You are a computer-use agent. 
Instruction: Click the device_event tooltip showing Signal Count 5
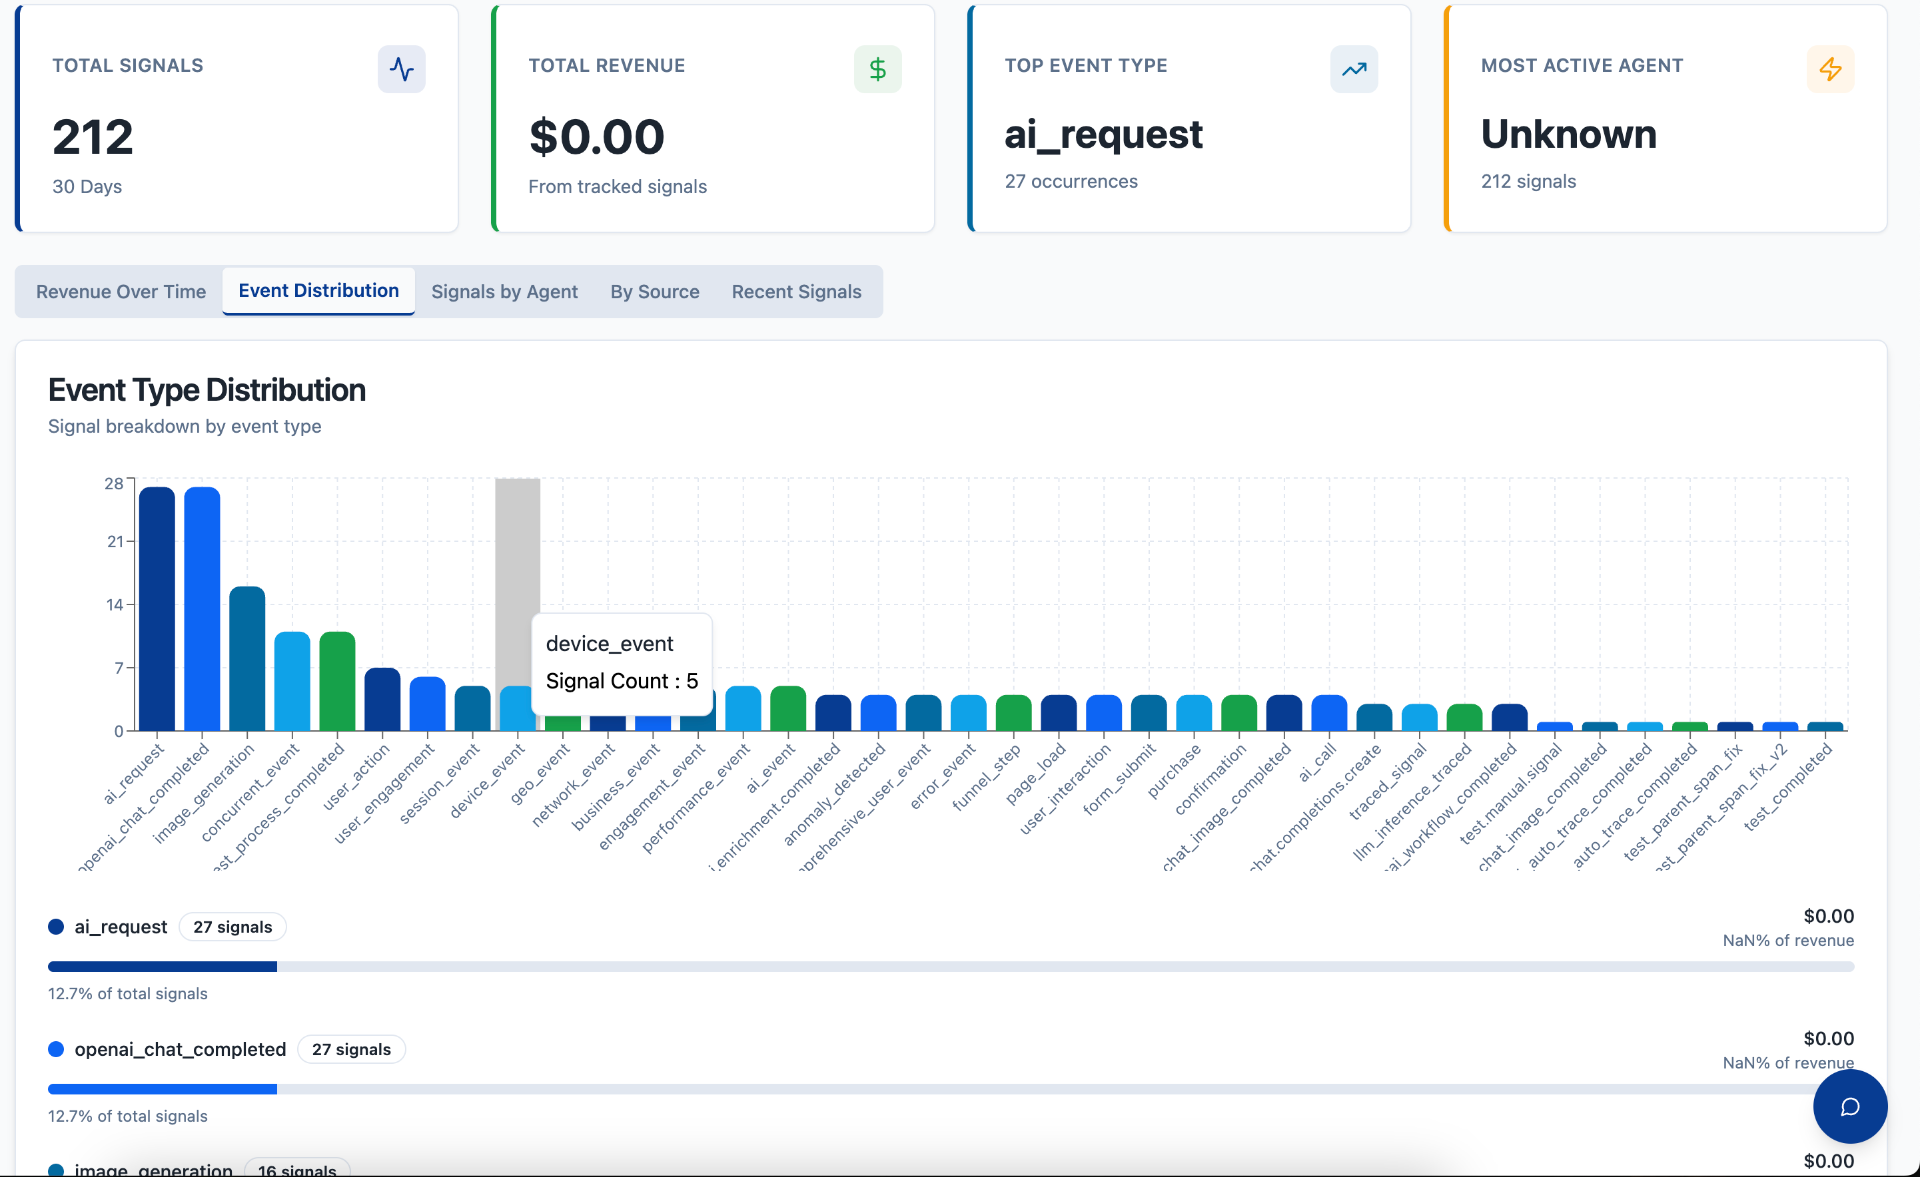click(622, 663)
